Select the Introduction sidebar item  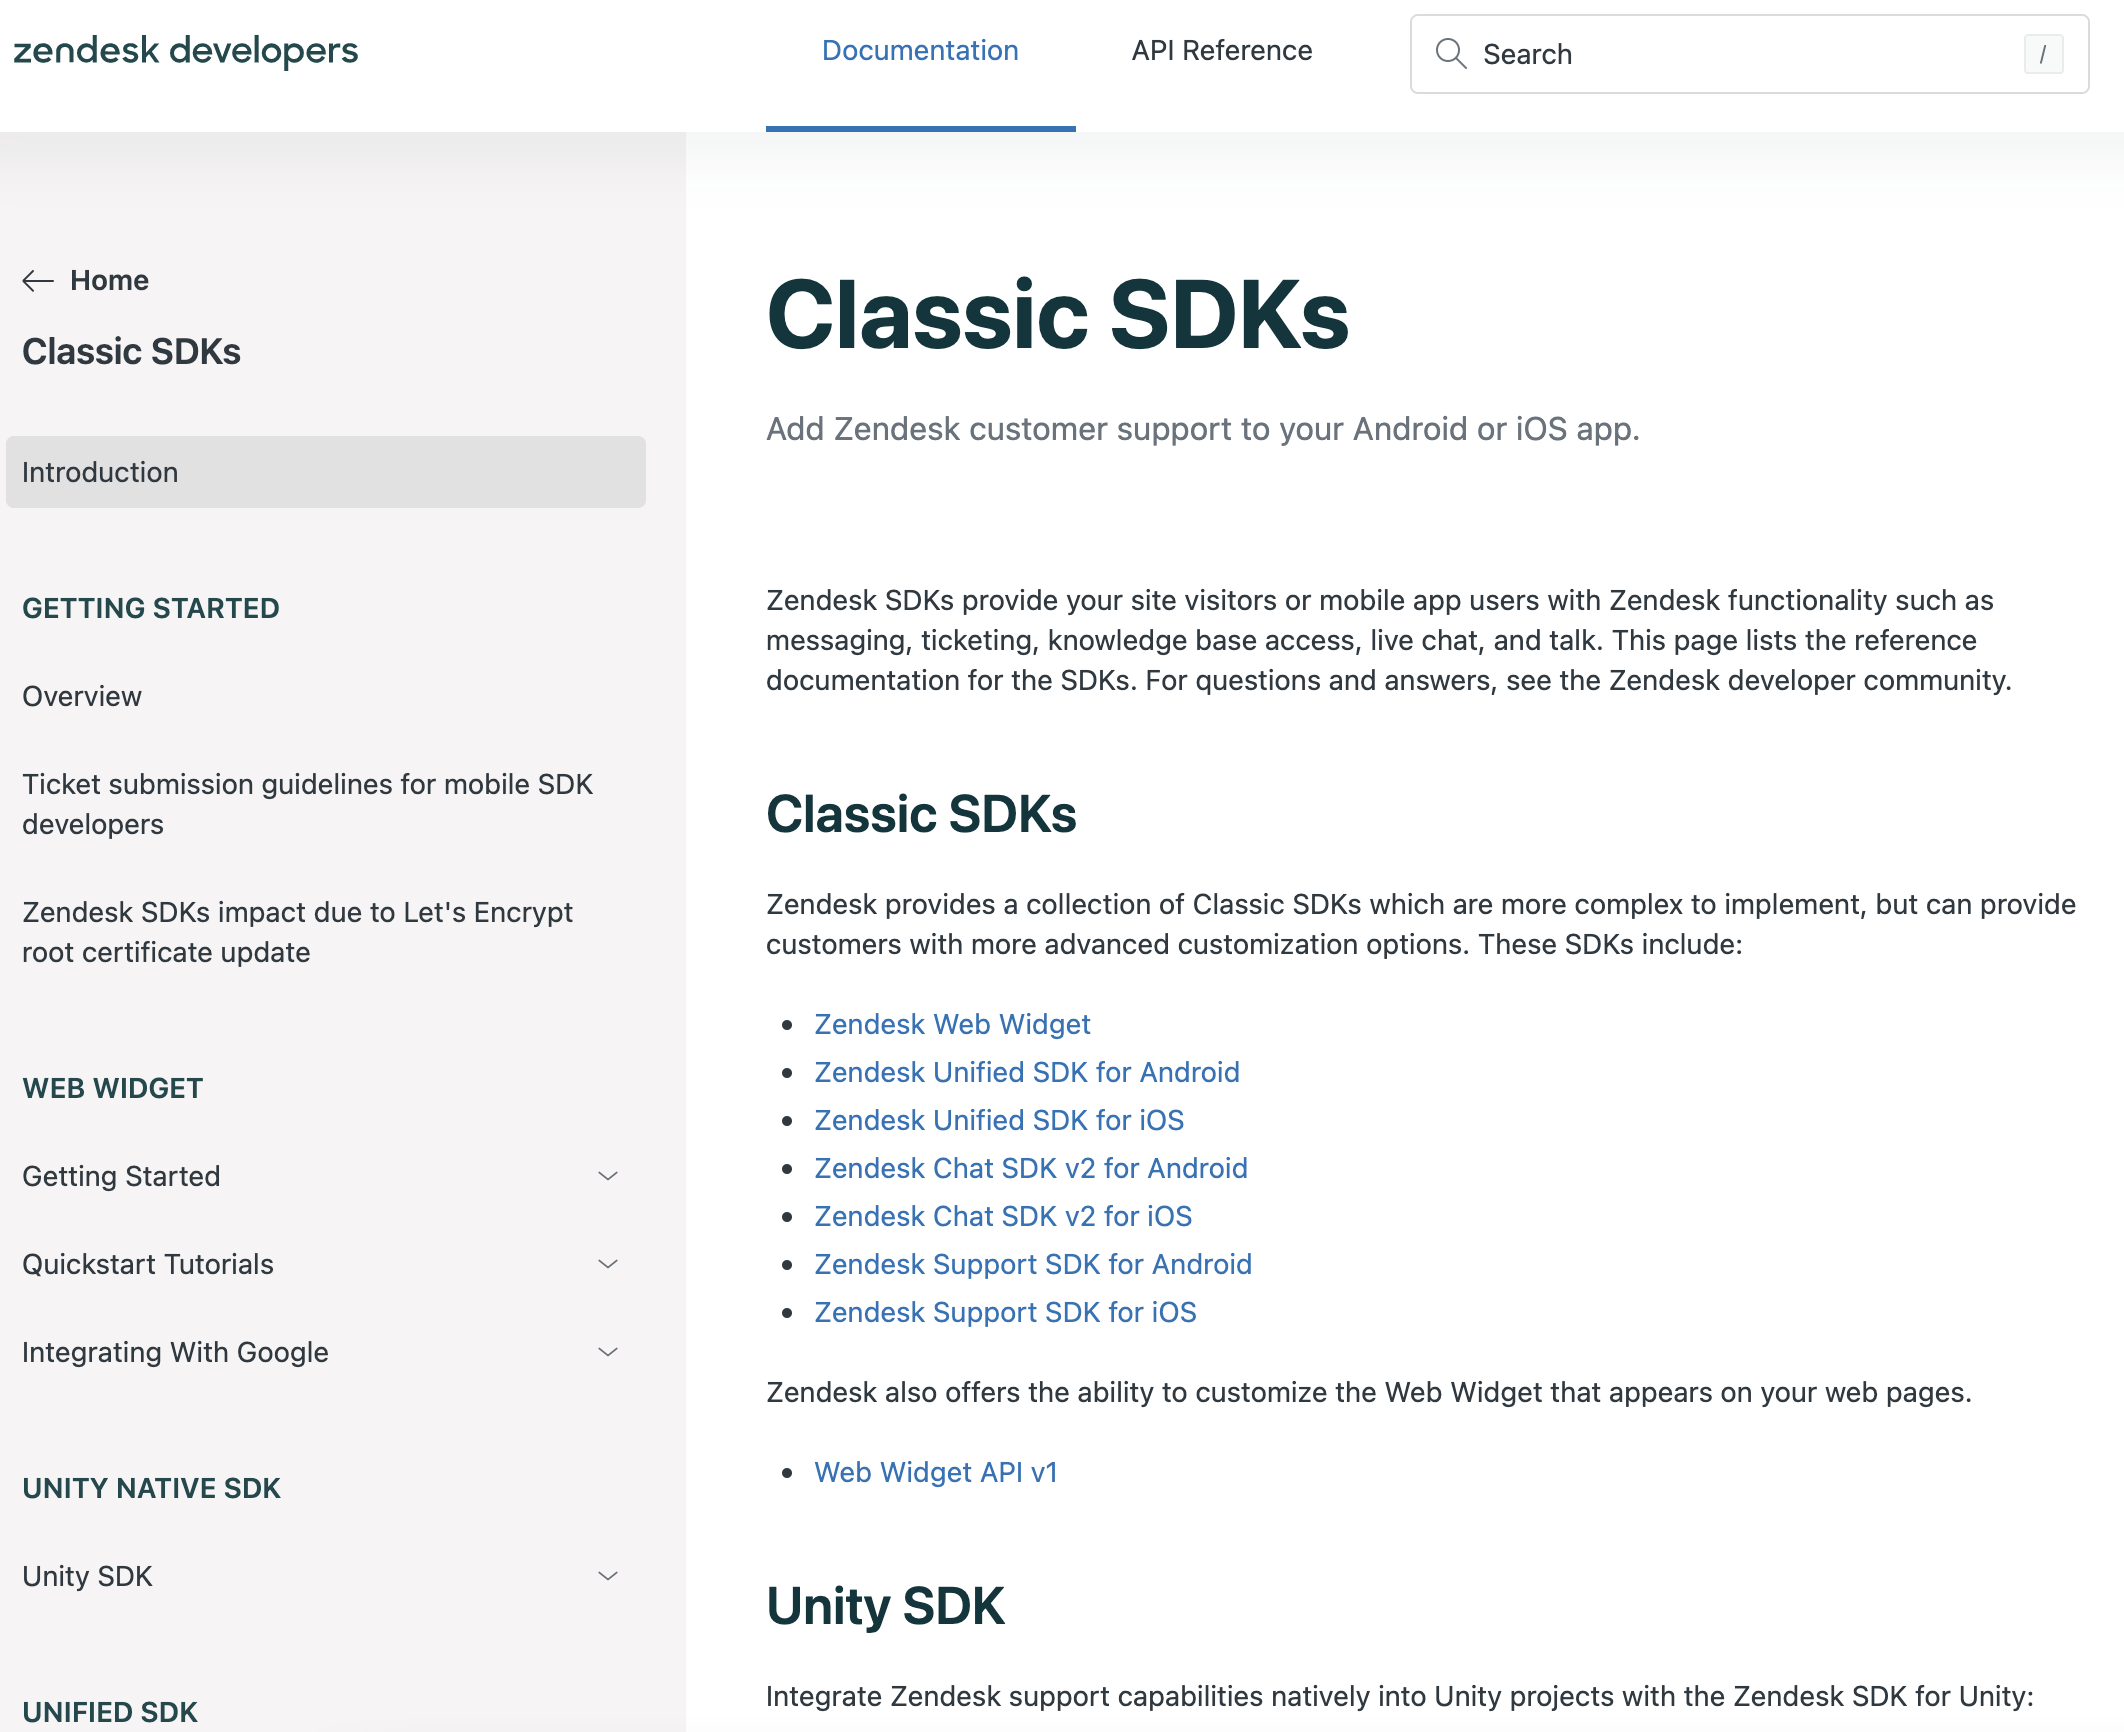click(x=326, y=472)
